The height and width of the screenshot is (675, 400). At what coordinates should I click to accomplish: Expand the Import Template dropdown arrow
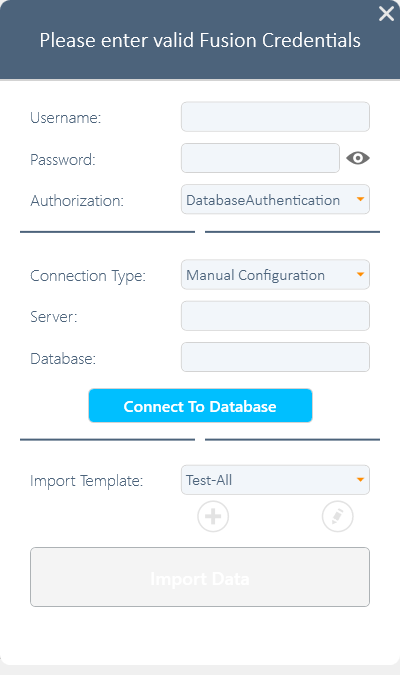tap(360, 480)
